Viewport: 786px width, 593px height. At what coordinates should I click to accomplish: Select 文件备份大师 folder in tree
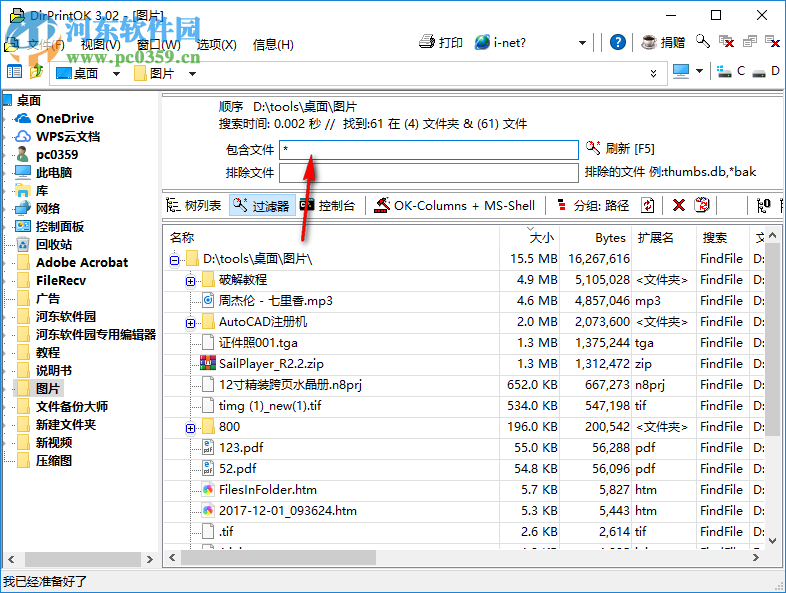point(72,407)
